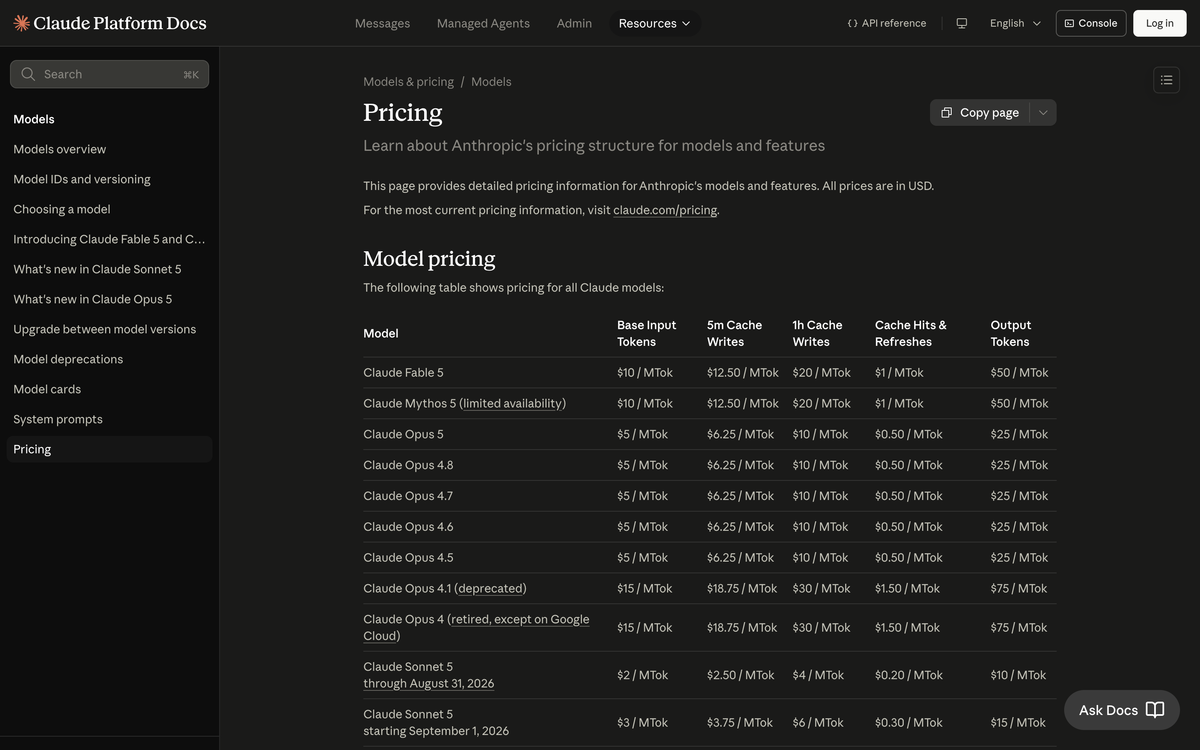Open the Messages nav tab

click(382, 23)
